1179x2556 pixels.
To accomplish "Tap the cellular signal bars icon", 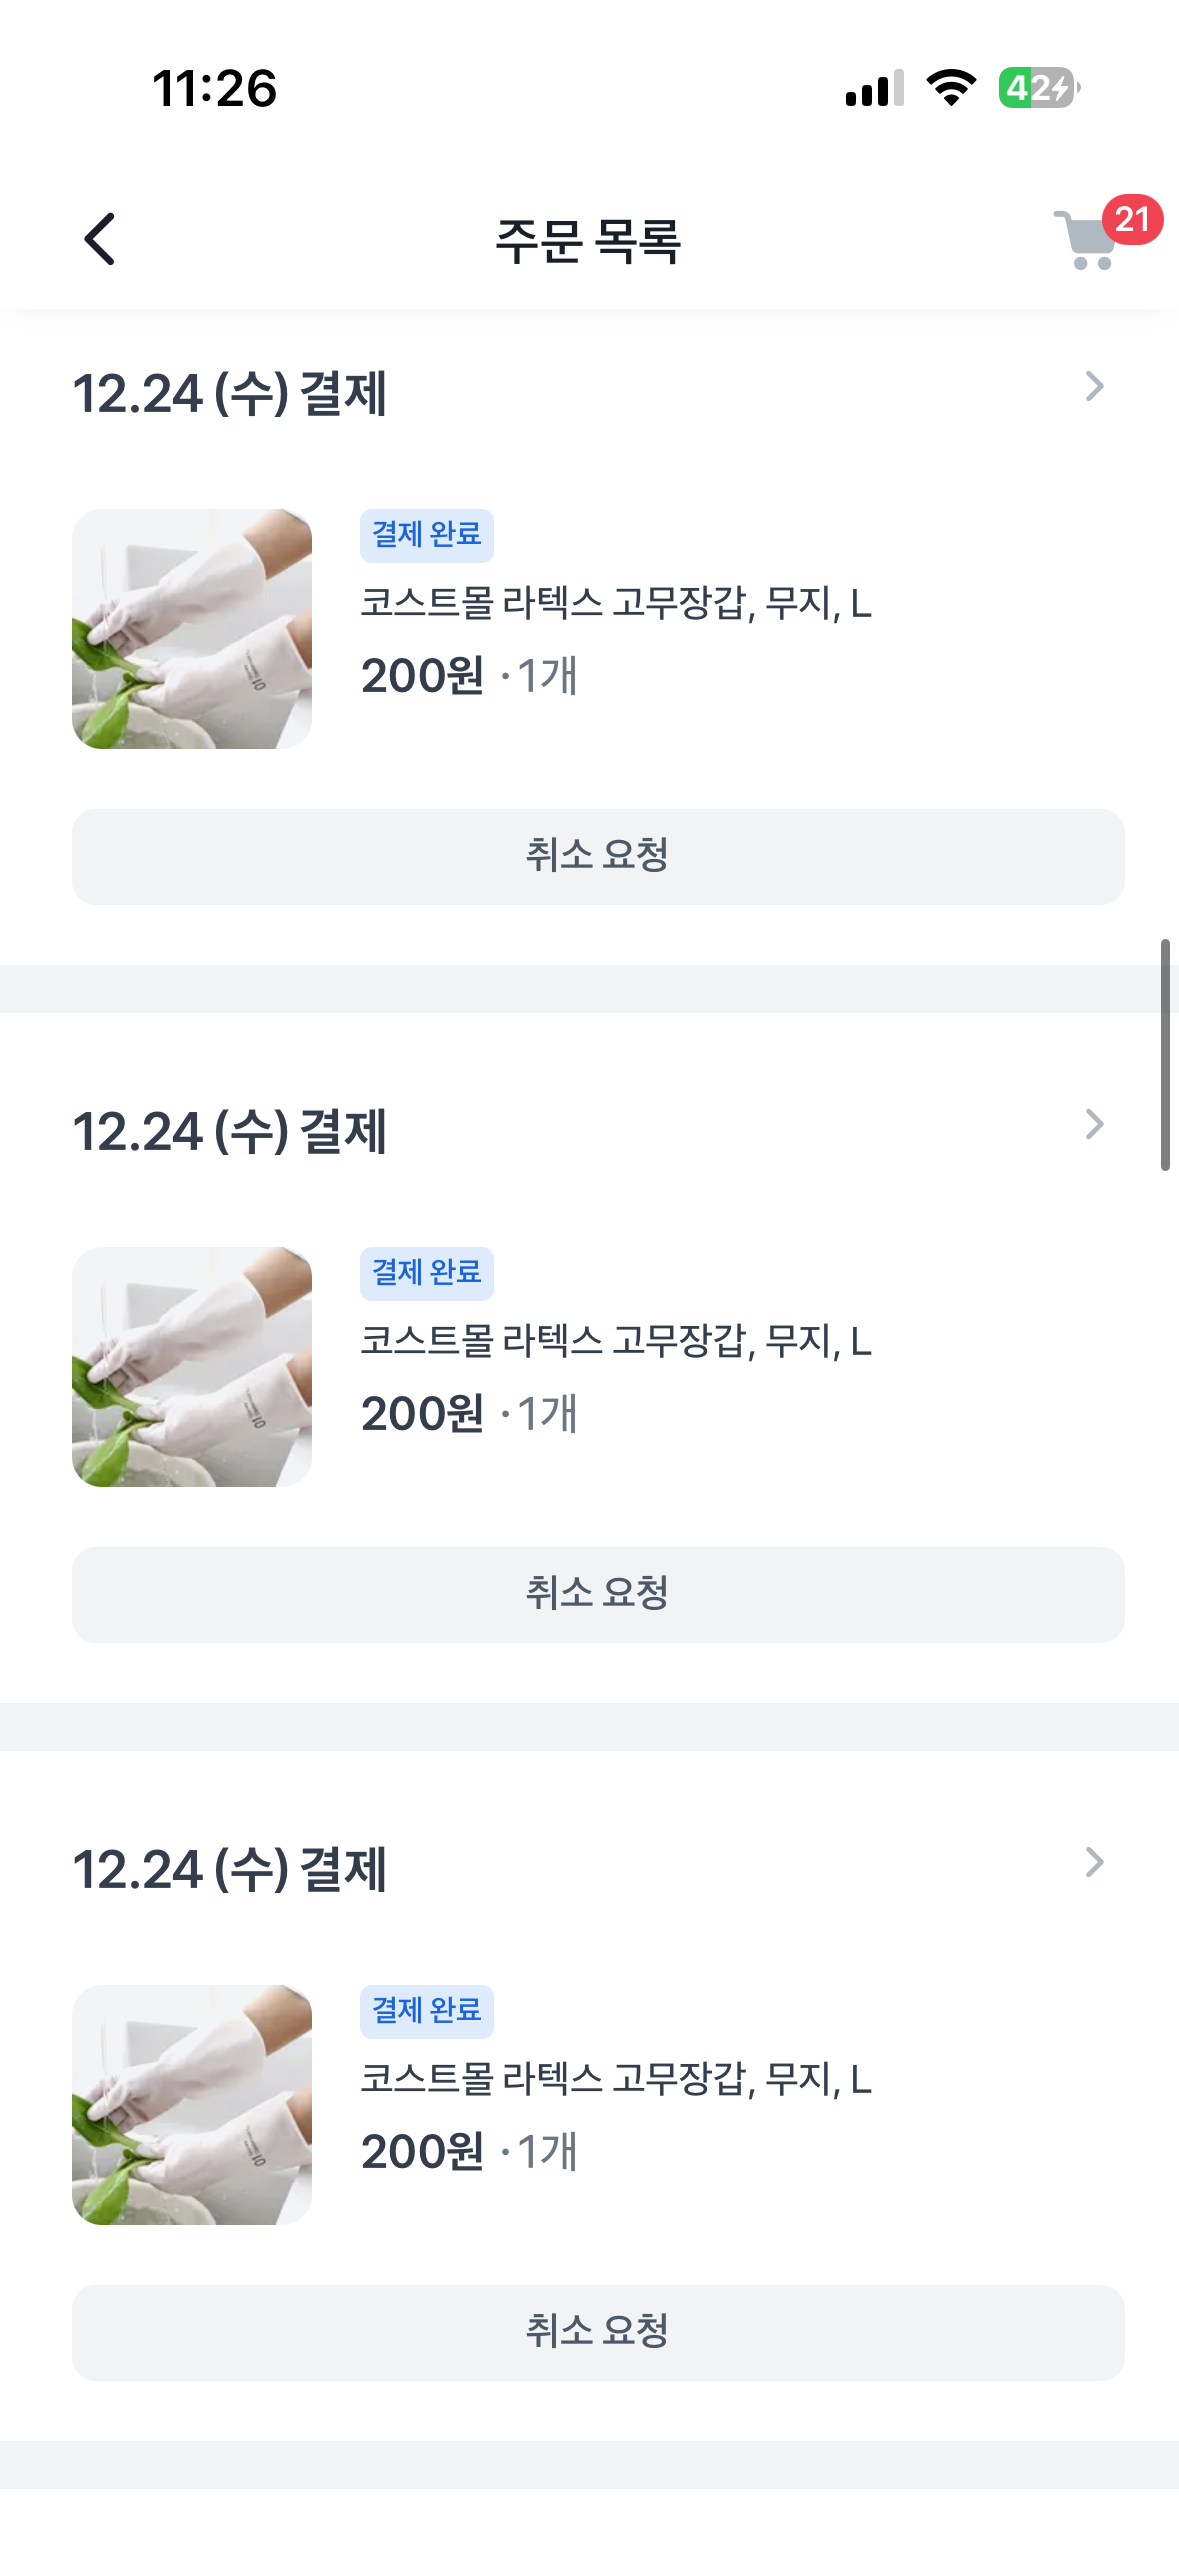I will [x=874, y=88].
